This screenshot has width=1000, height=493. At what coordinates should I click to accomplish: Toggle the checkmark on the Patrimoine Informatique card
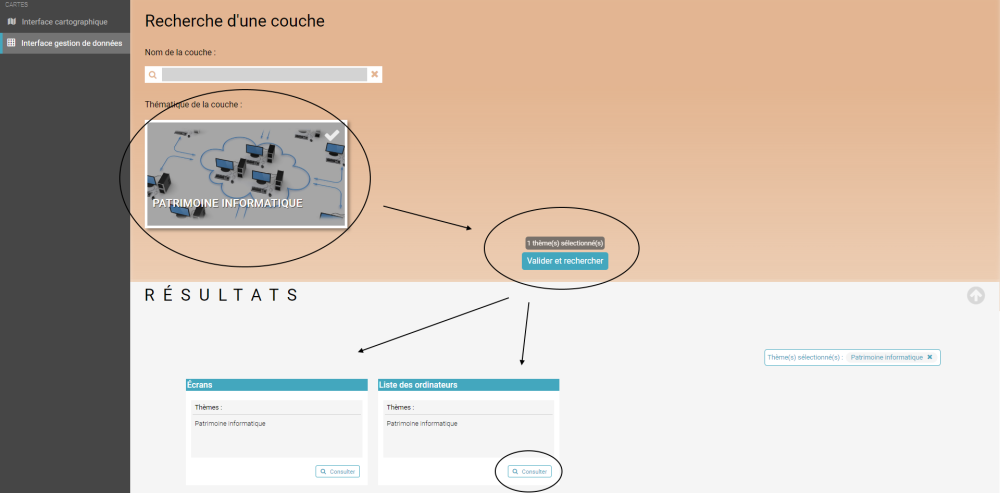(332, 135)
